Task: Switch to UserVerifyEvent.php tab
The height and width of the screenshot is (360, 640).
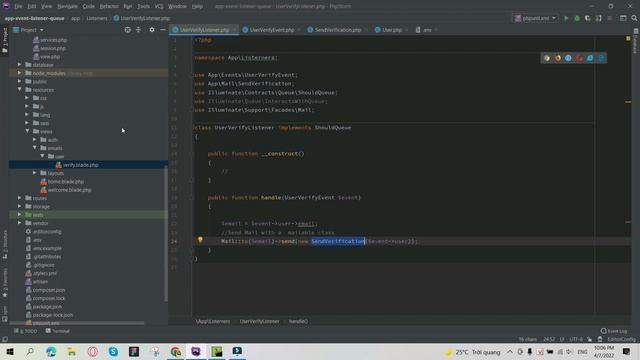Action: [x=271, y=30]
